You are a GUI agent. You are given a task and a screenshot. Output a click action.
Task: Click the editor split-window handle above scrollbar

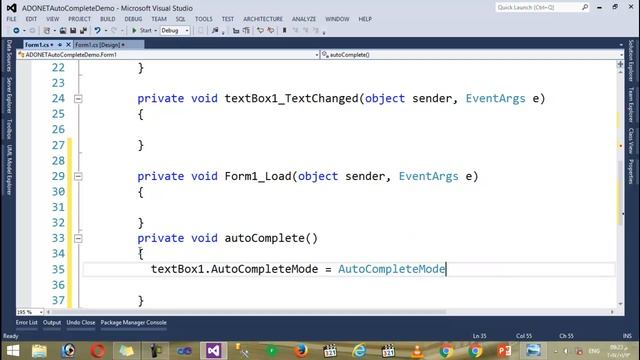pyautogui.click(x=620, y=64)
